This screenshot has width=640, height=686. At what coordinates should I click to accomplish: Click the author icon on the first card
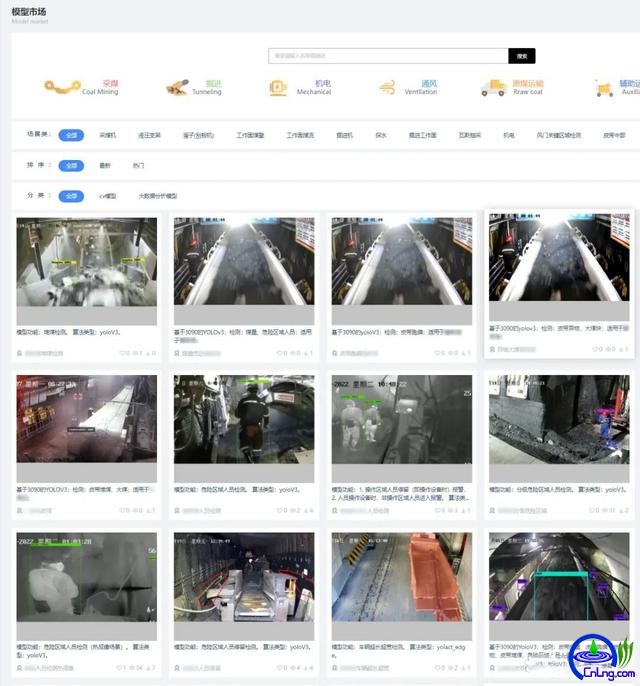pyautogui.click(x=19, y=353)
